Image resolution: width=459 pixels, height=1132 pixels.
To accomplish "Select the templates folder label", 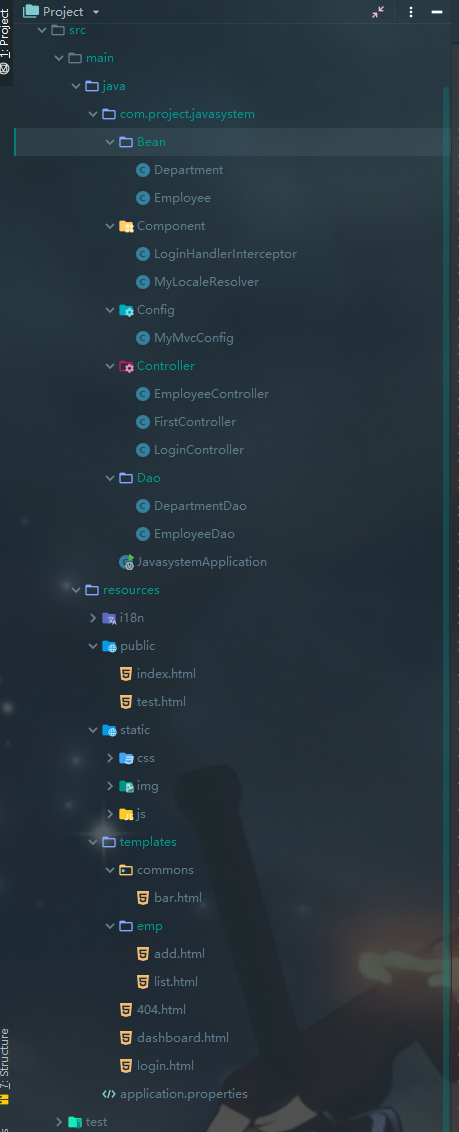I will [148, 842].
